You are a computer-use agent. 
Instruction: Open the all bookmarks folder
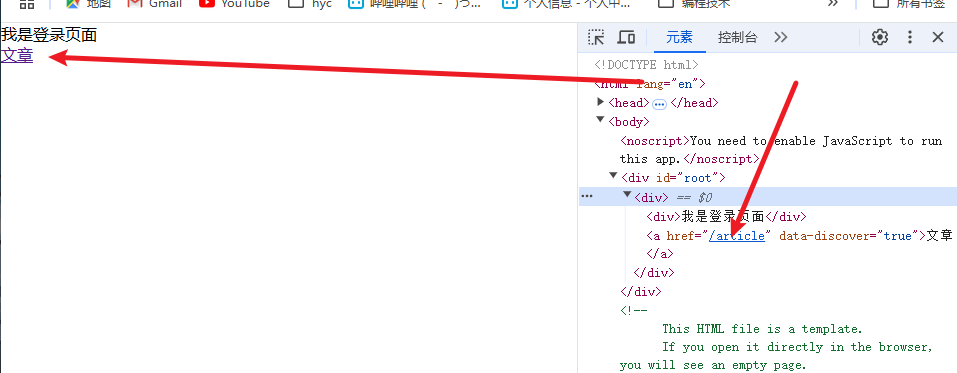(909, 4)
